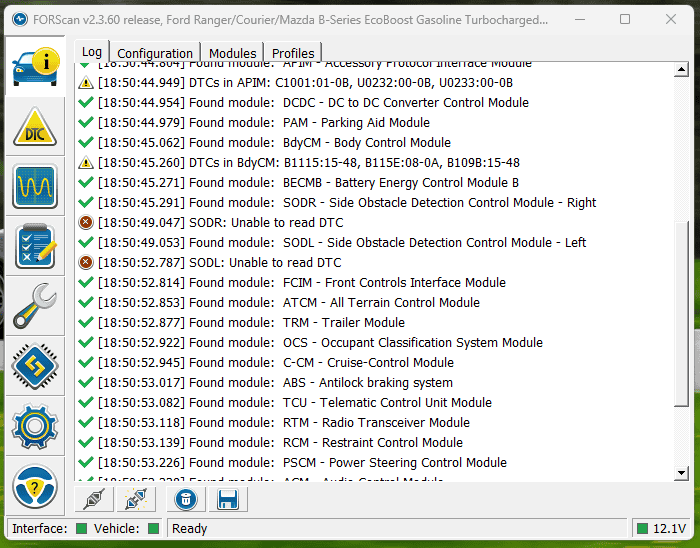Maximize the FORScan window
The image size is (700, 548).
pos(625,19)
